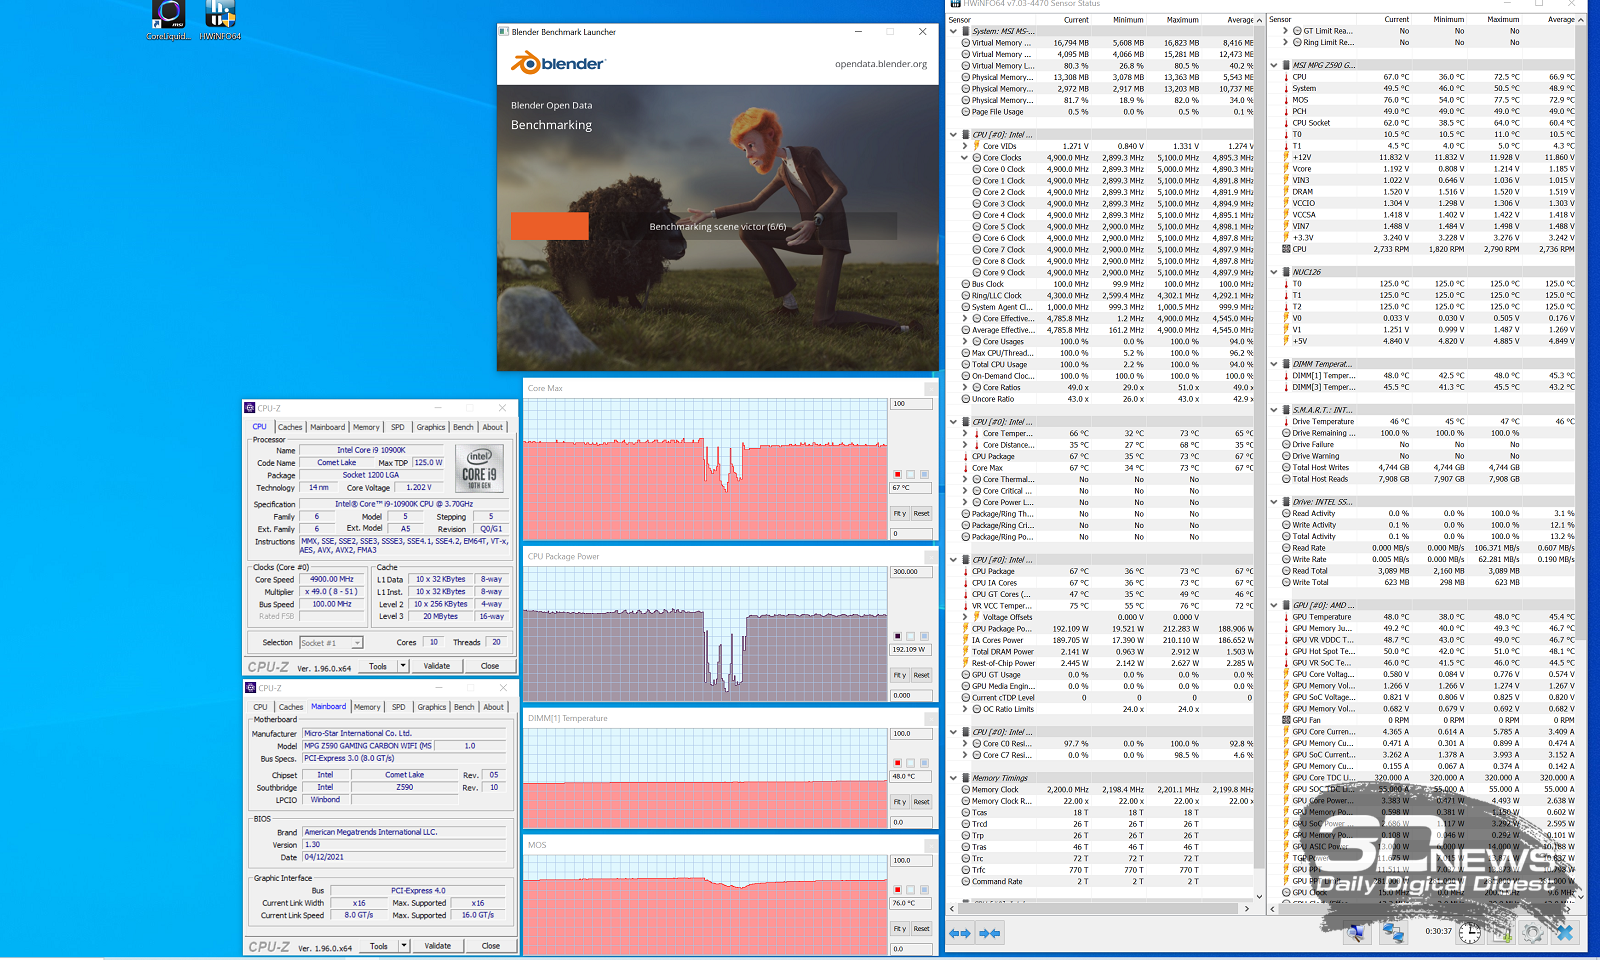
Task: Collapse the System: MSI sensor group
Action: pyautogui.click(x=953, y=31)
